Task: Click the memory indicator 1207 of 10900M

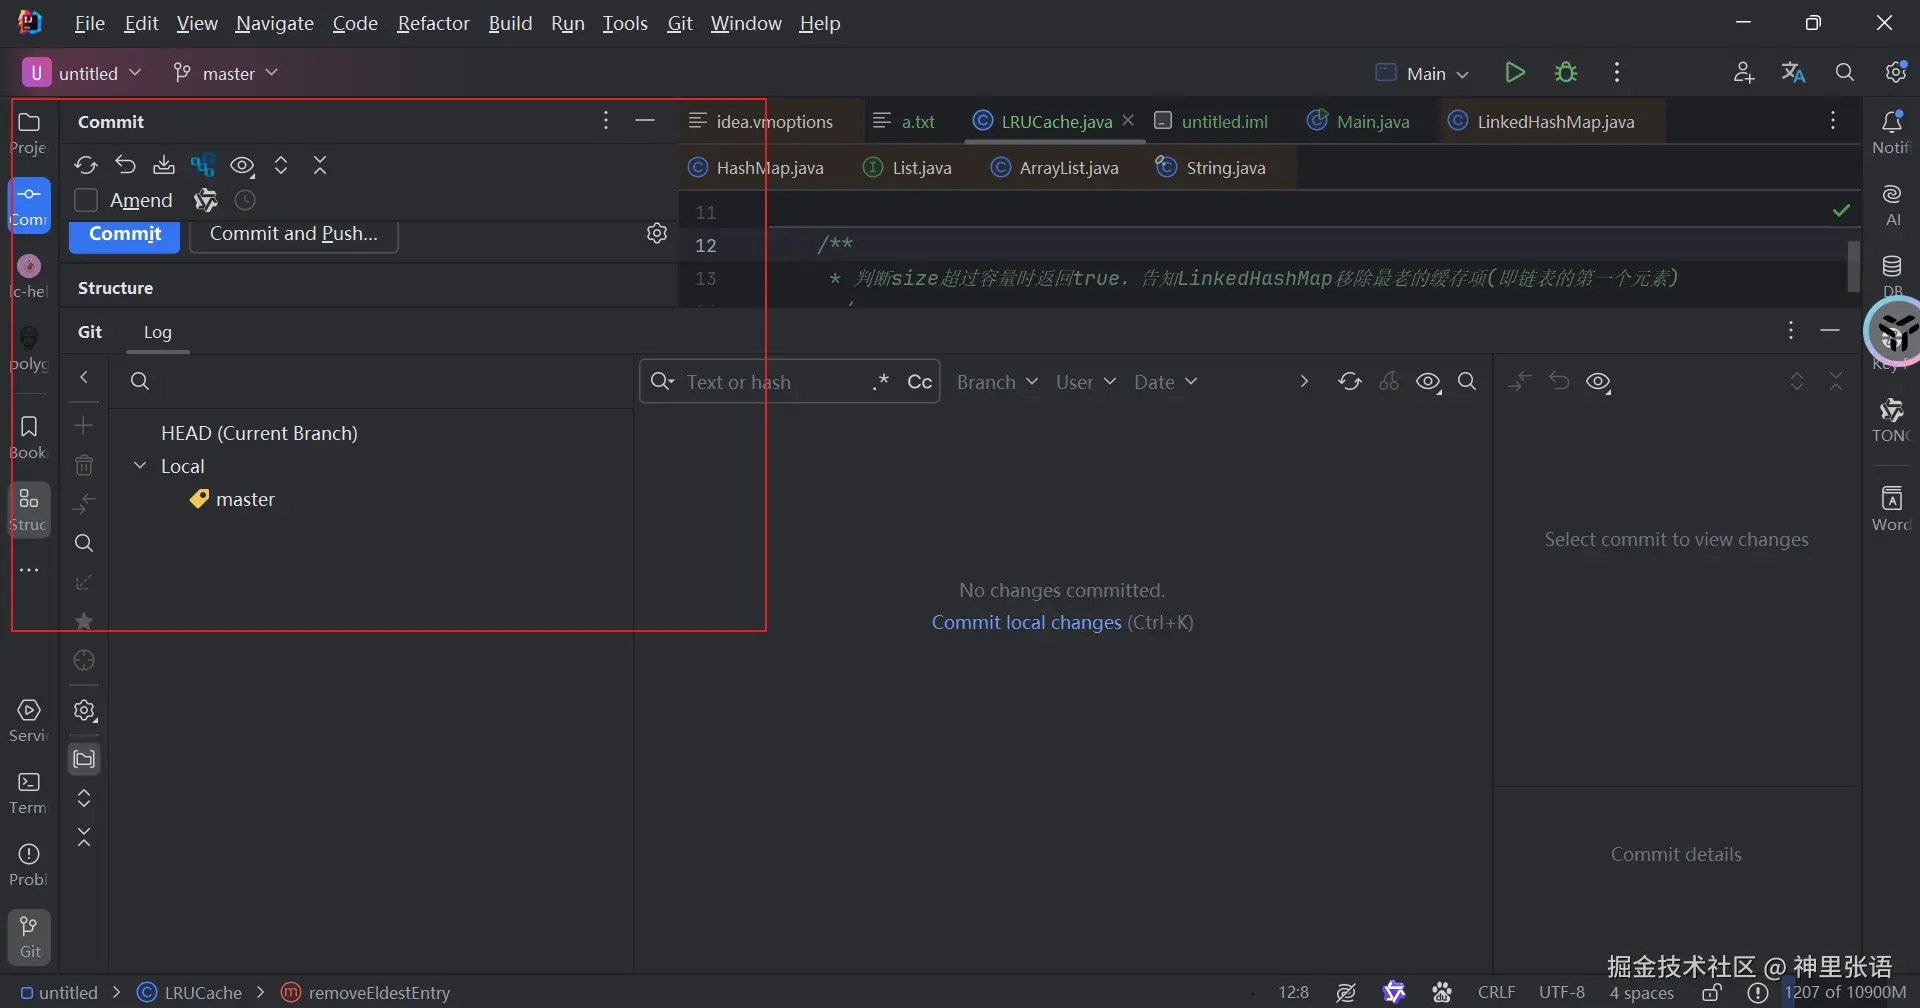Action: 1845,992
